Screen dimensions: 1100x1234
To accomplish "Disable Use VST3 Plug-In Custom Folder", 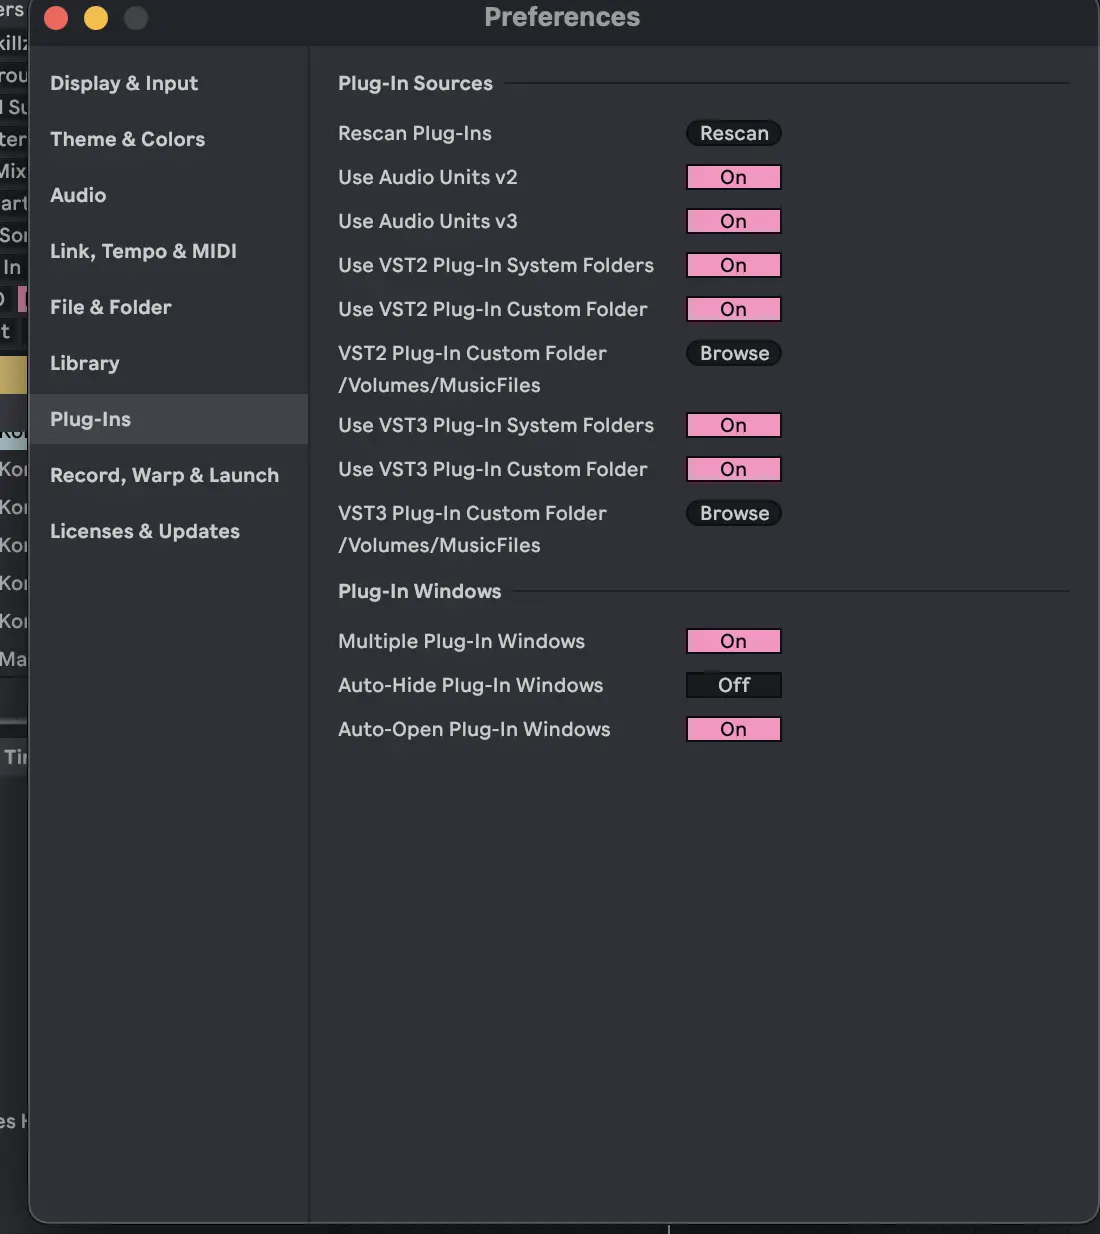I will (x=734, y=469).
